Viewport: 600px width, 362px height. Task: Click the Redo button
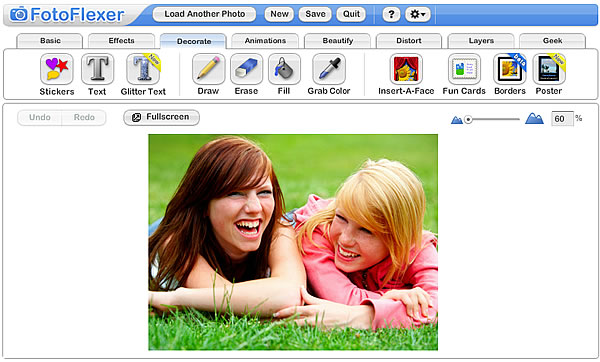[84, 117]
